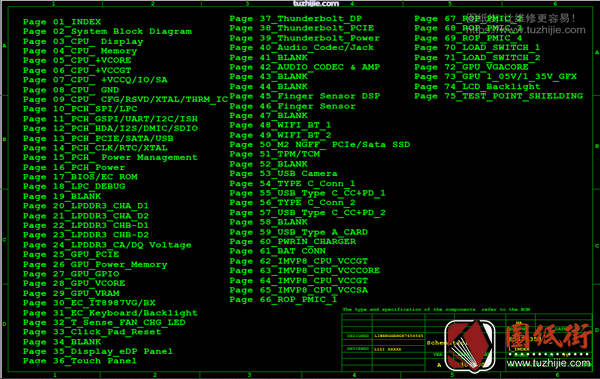600x379 pixels.
Task: Select 'Page 13_PCH_PCIE/SATA/USB' entry
Action: coord(98,139)
